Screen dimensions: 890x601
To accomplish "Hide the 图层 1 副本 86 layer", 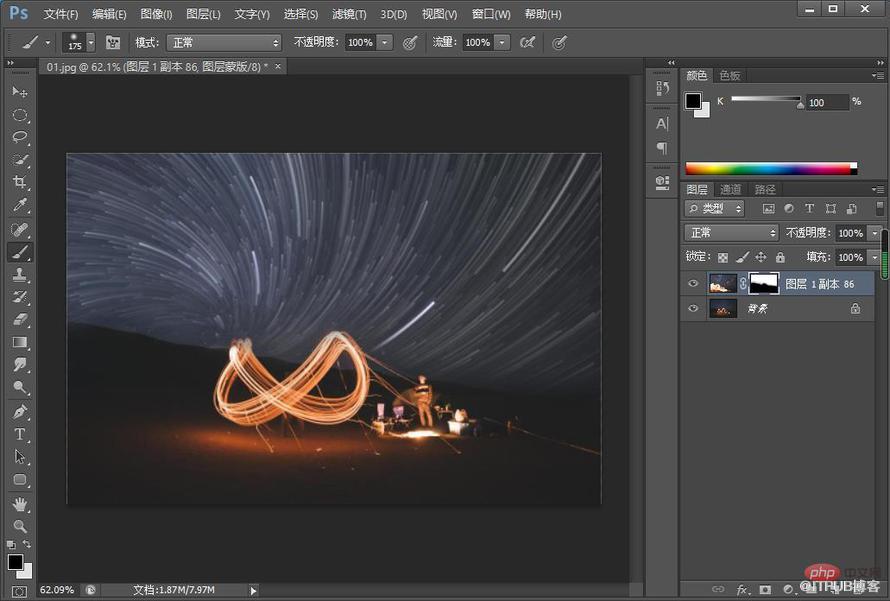I will point(693,284).
